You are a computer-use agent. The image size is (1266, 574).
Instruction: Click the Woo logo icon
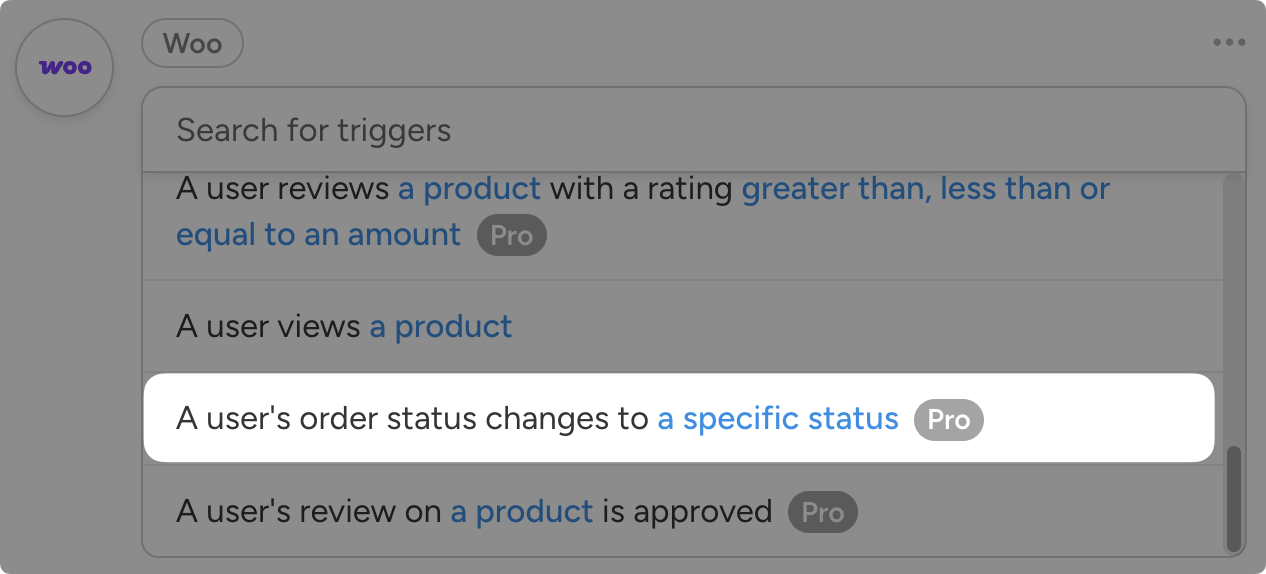tap(65, 68)
